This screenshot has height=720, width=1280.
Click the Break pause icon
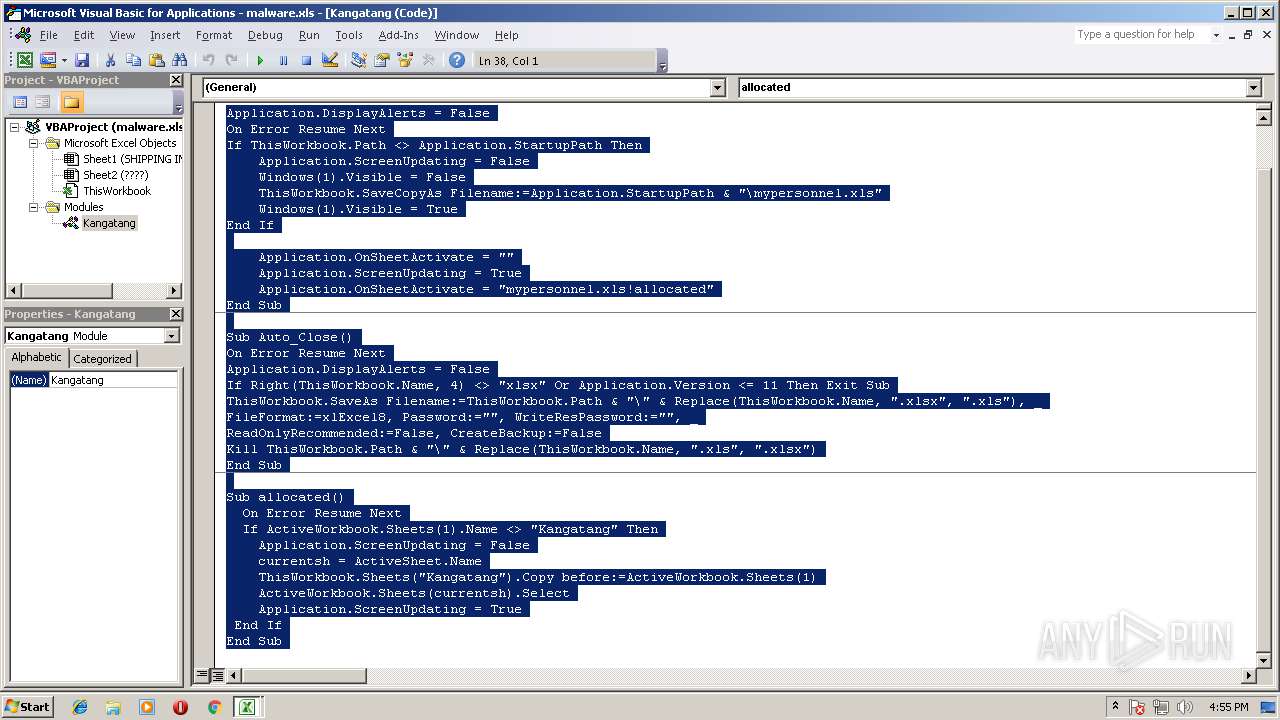coord(283,61)
